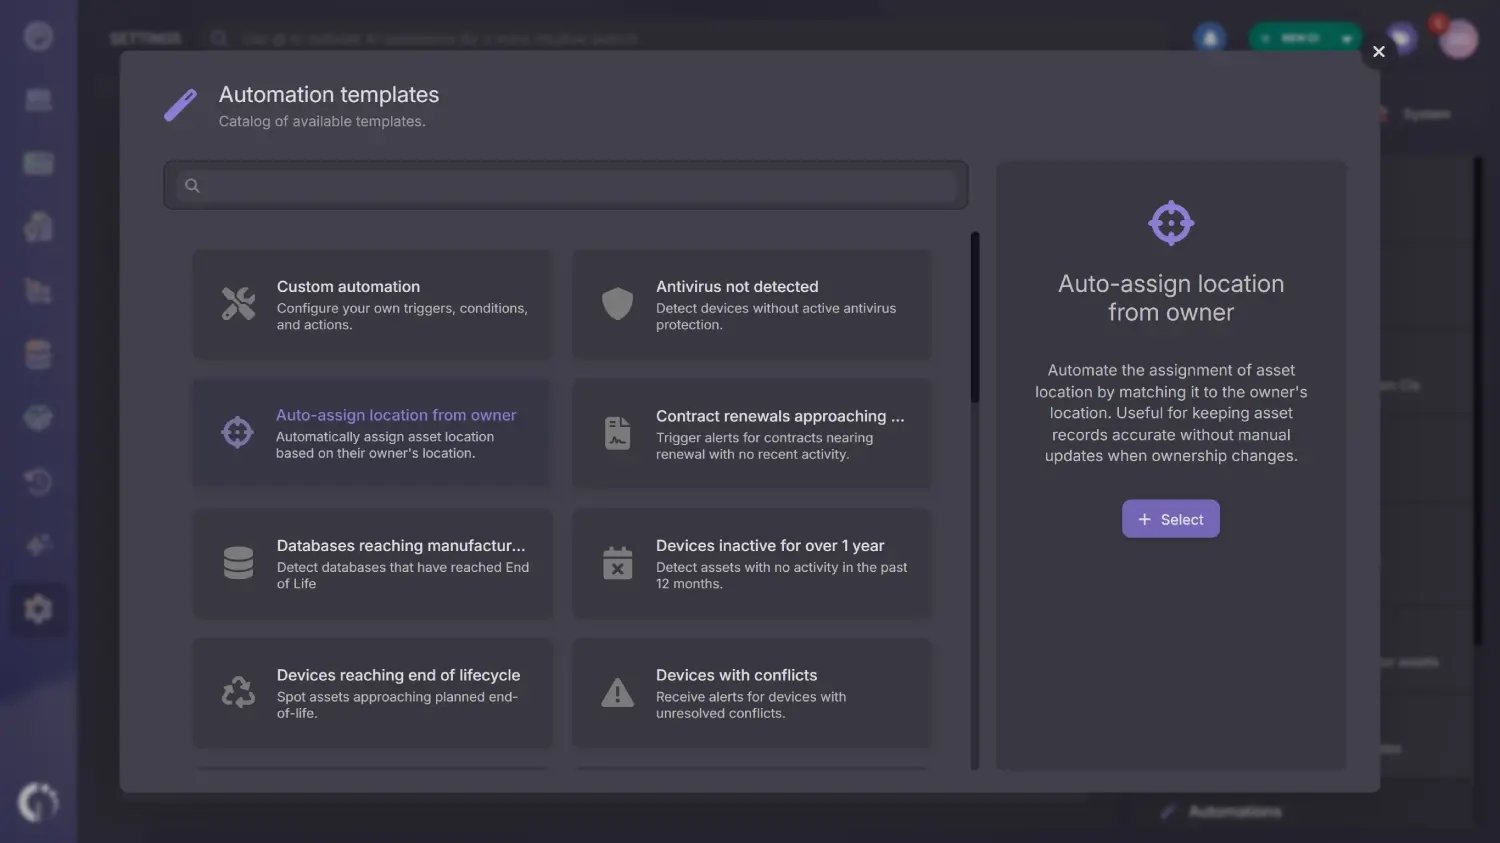Click the Custom automation tools icon

tap(238, 304)
